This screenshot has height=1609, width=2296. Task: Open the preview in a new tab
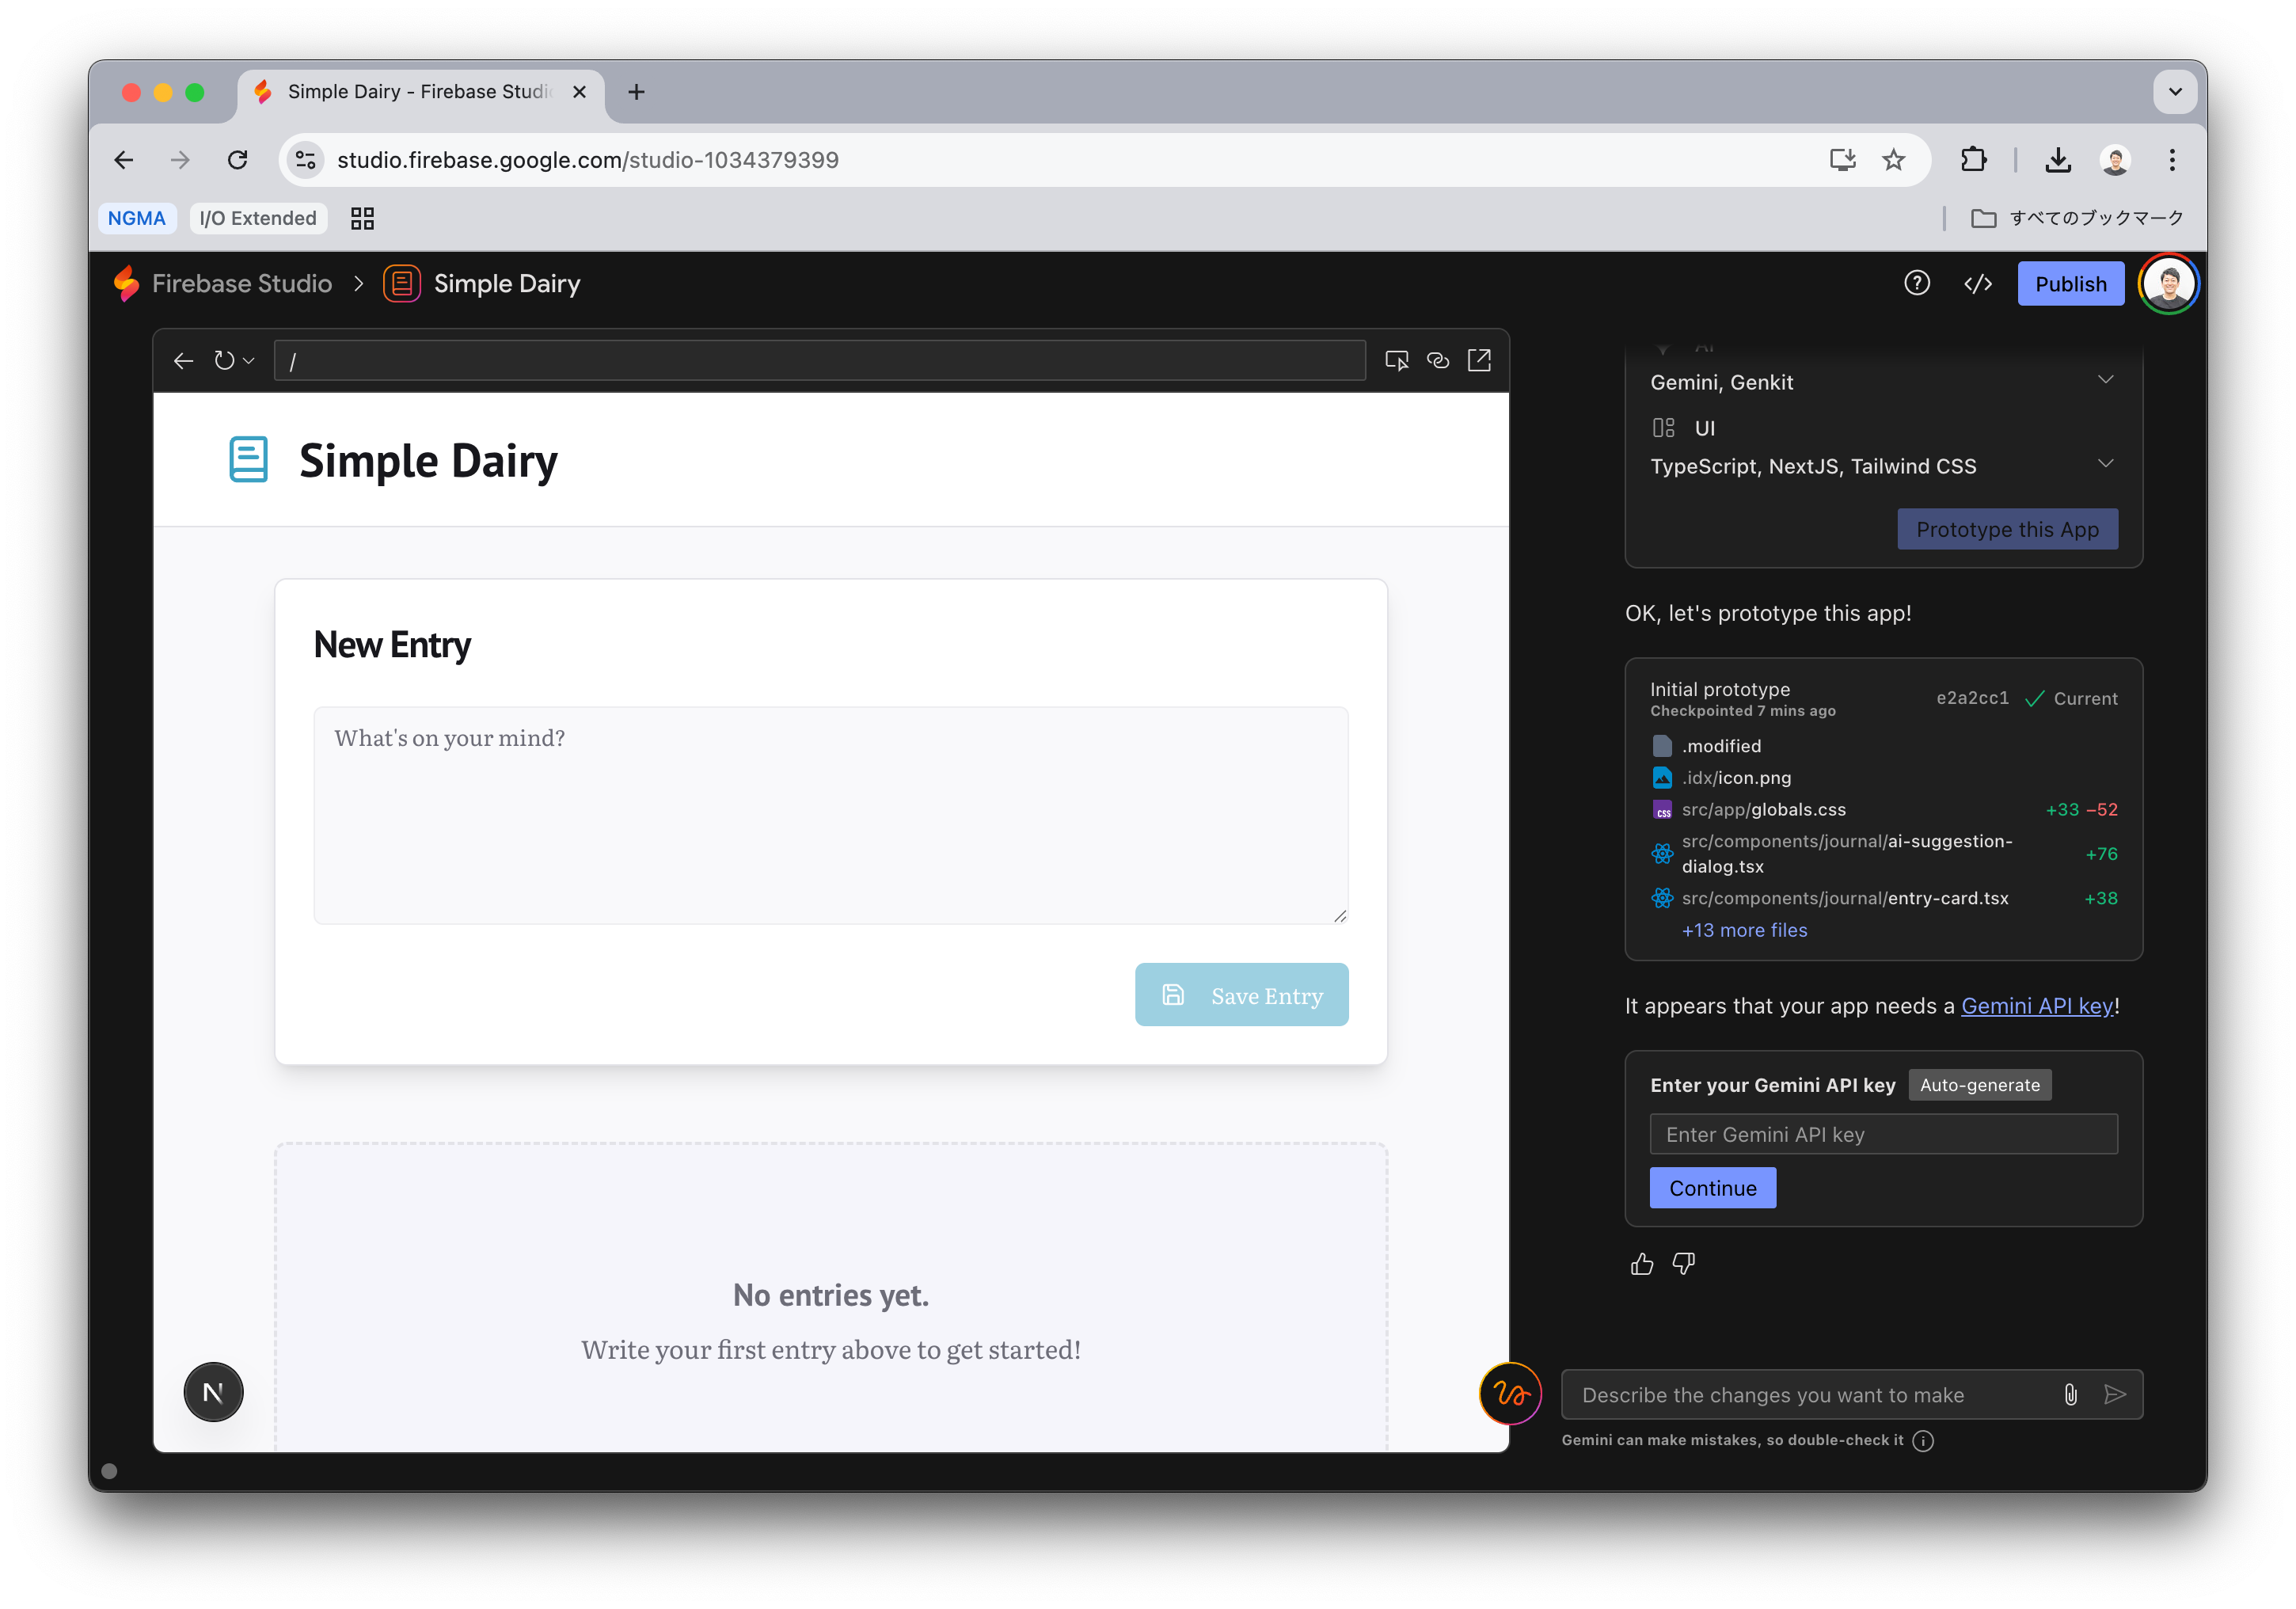point(1479,360)
